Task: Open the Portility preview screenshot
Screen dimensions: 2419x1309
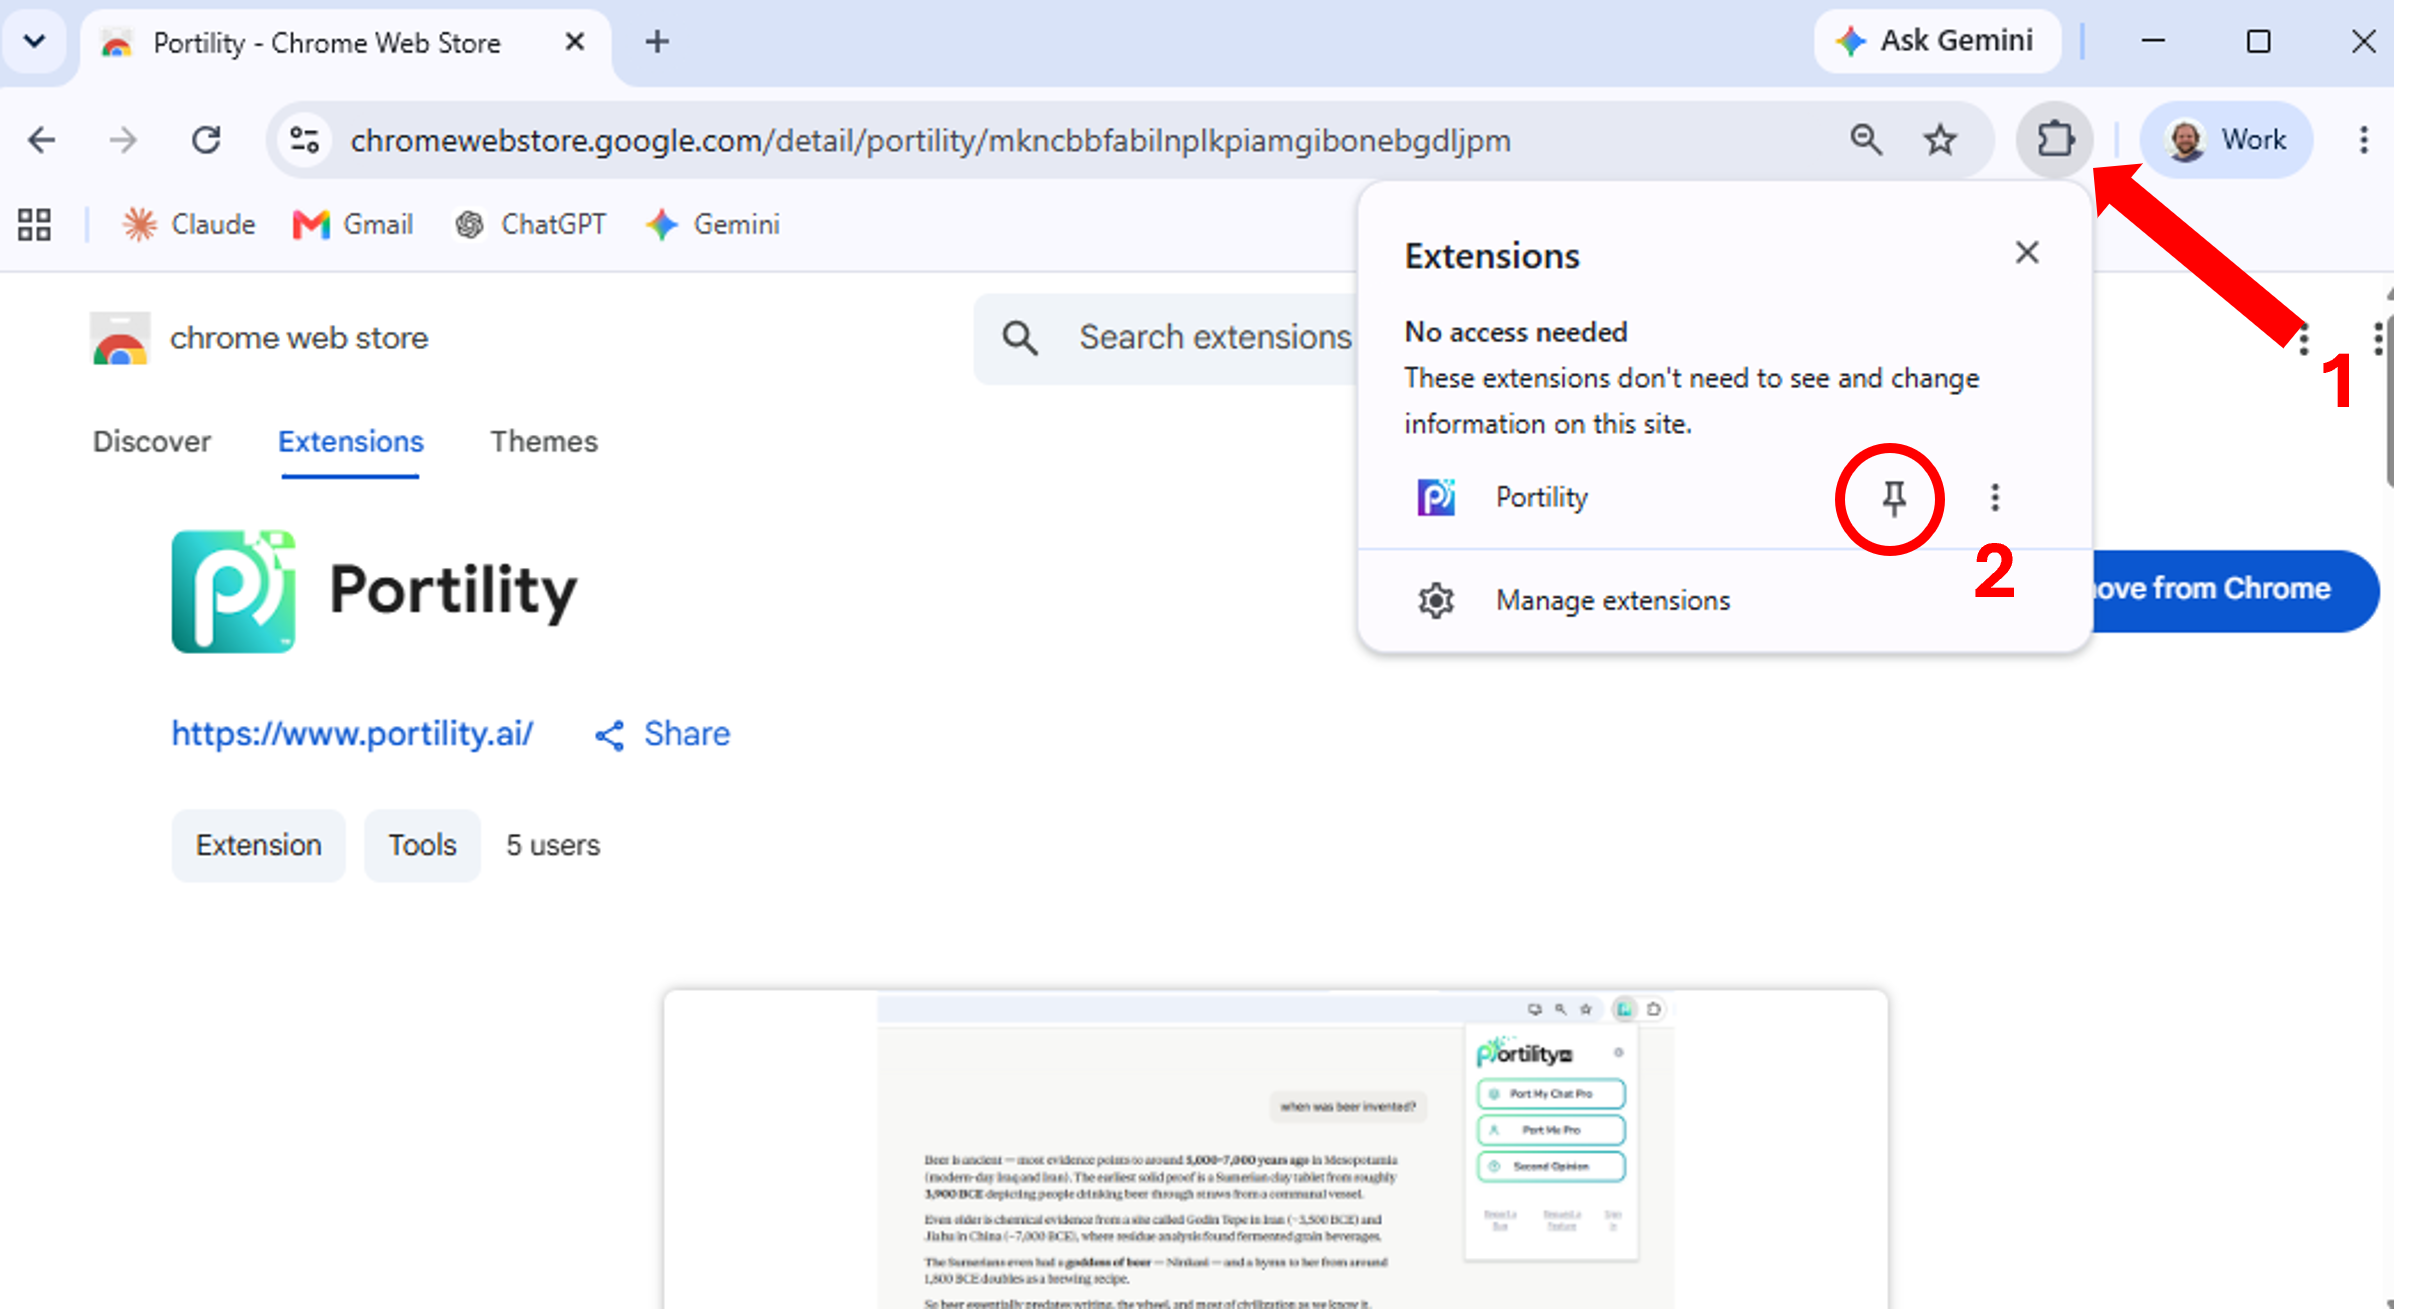Action: point(1275,1149)
